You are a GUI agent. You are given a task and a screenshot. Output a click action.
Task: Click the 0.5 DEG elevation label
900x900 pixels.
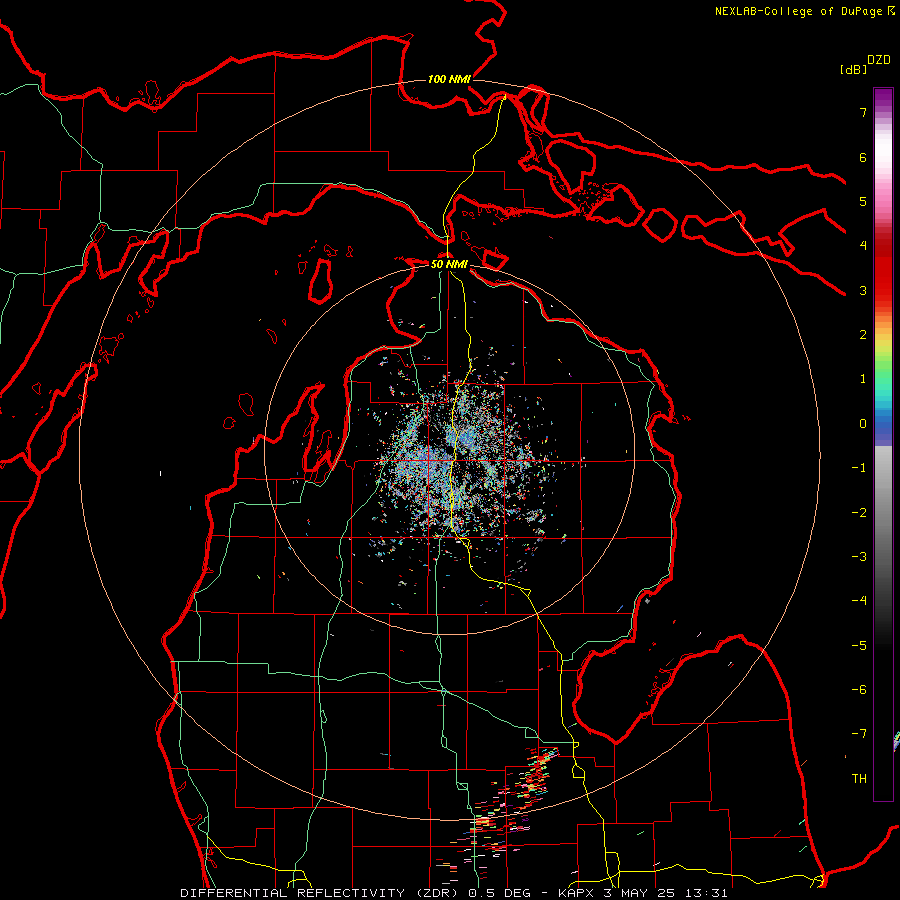tap(499, 893)
